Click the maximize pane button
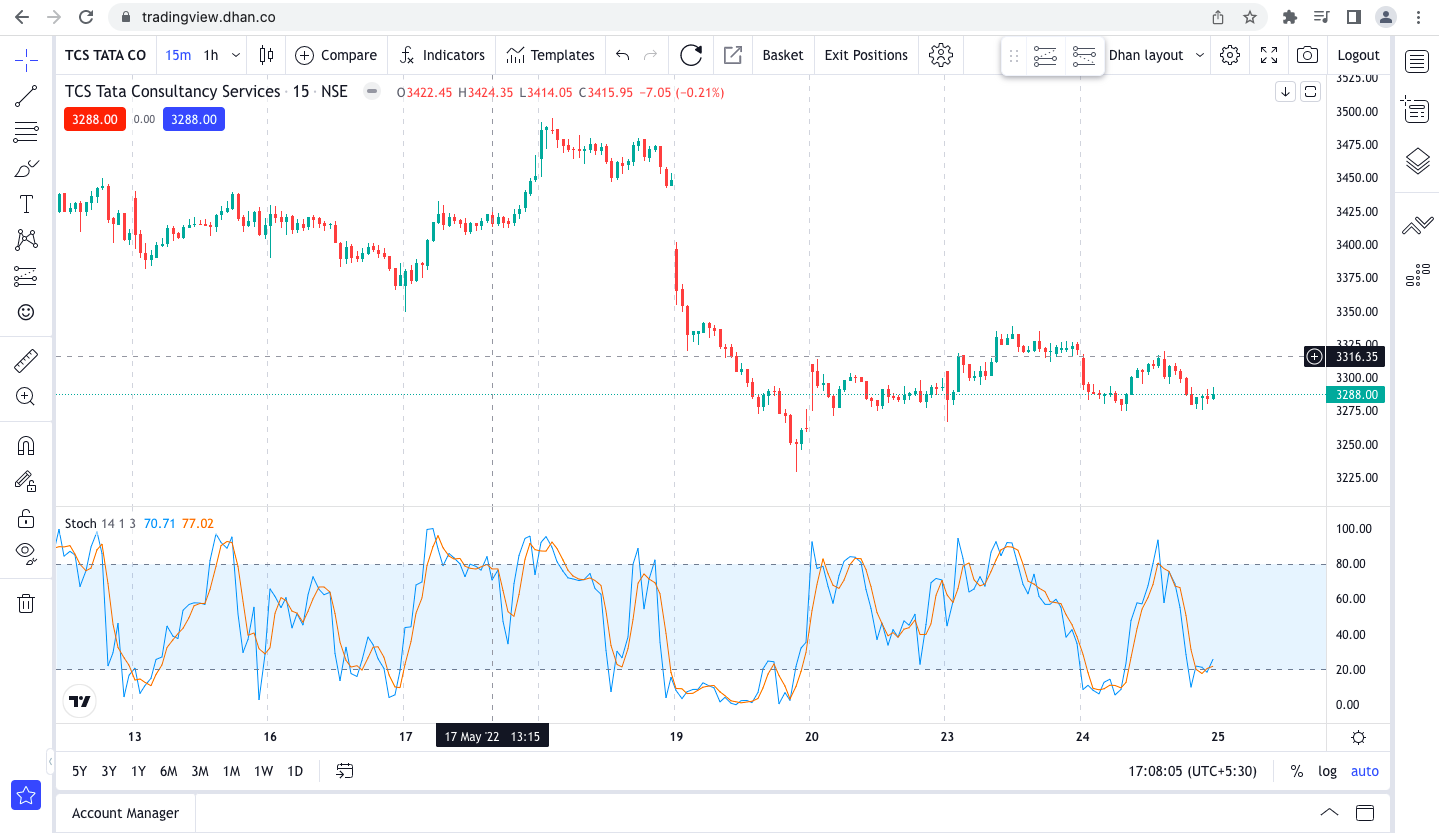The height and width of the screenshot is (833, 1439). [x=1310, y=92]
